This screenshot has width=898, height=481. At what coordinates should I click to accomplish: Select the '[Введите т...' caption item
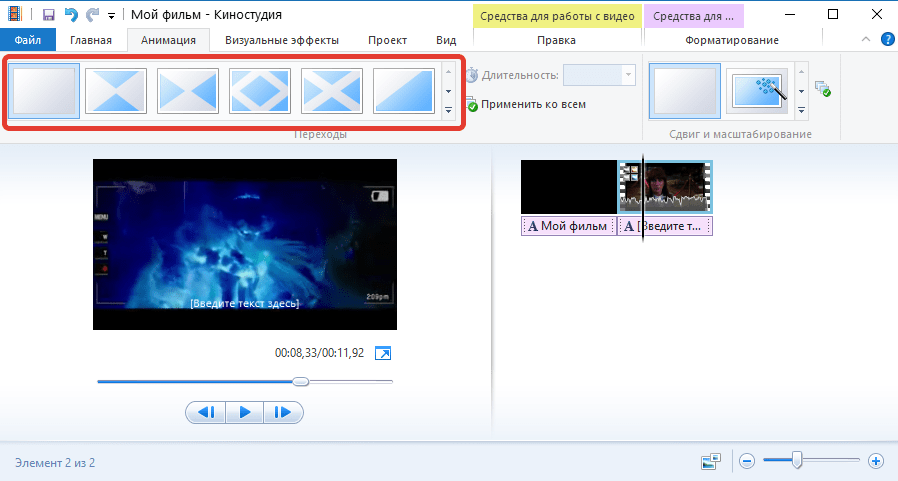(665, 226)
